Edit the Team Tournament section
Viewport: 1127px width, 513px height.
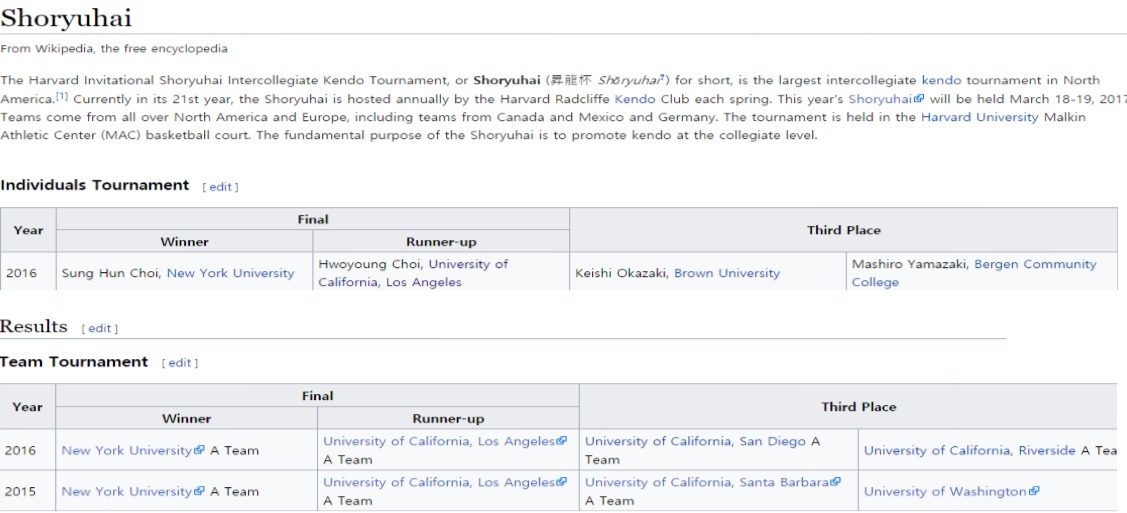tap(180, 363)
